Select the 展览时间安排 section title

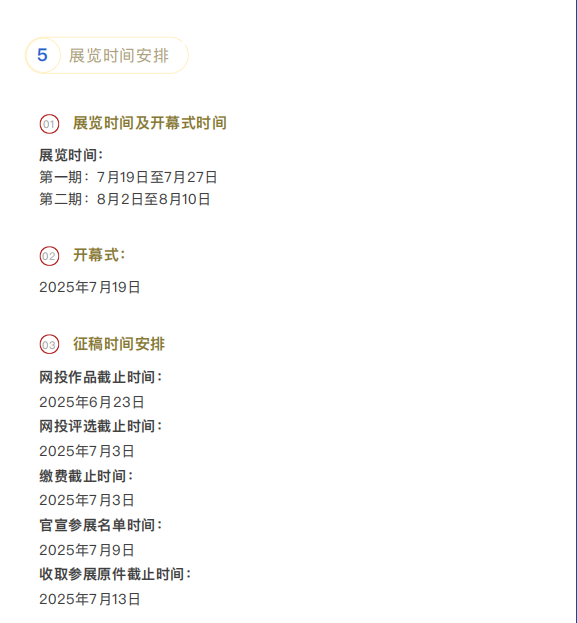119,56
